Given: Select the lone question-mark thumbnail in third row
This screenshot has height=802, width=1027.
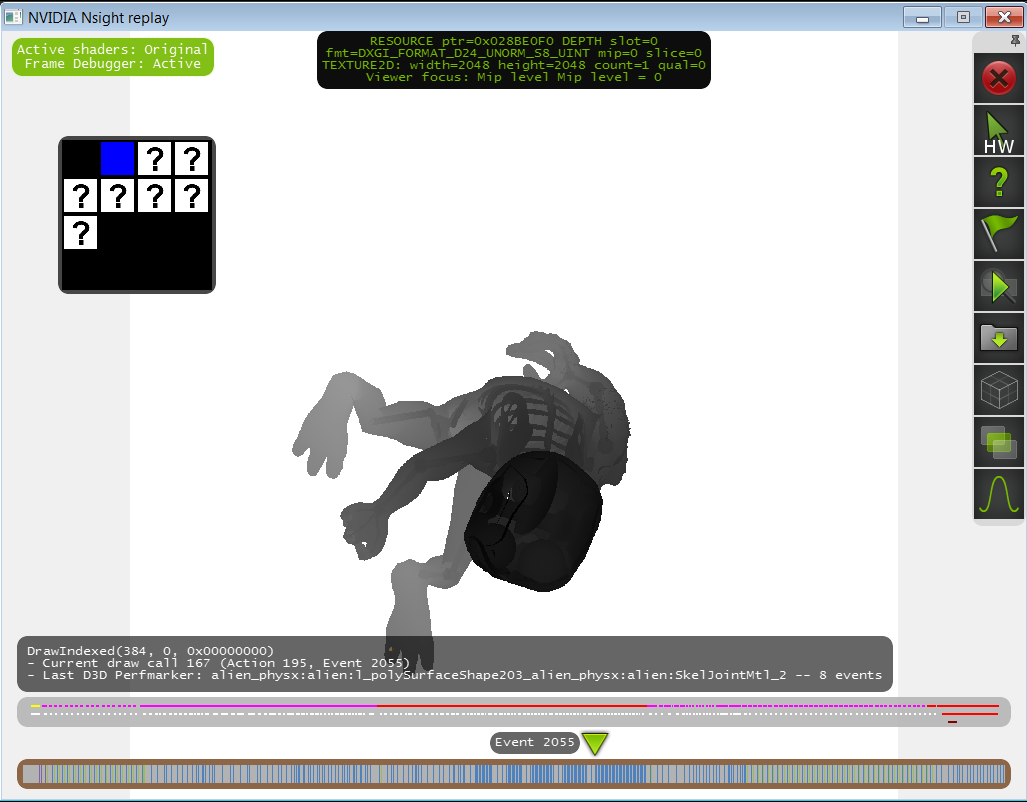Looking at the screenshot, I should click(81, 233).
